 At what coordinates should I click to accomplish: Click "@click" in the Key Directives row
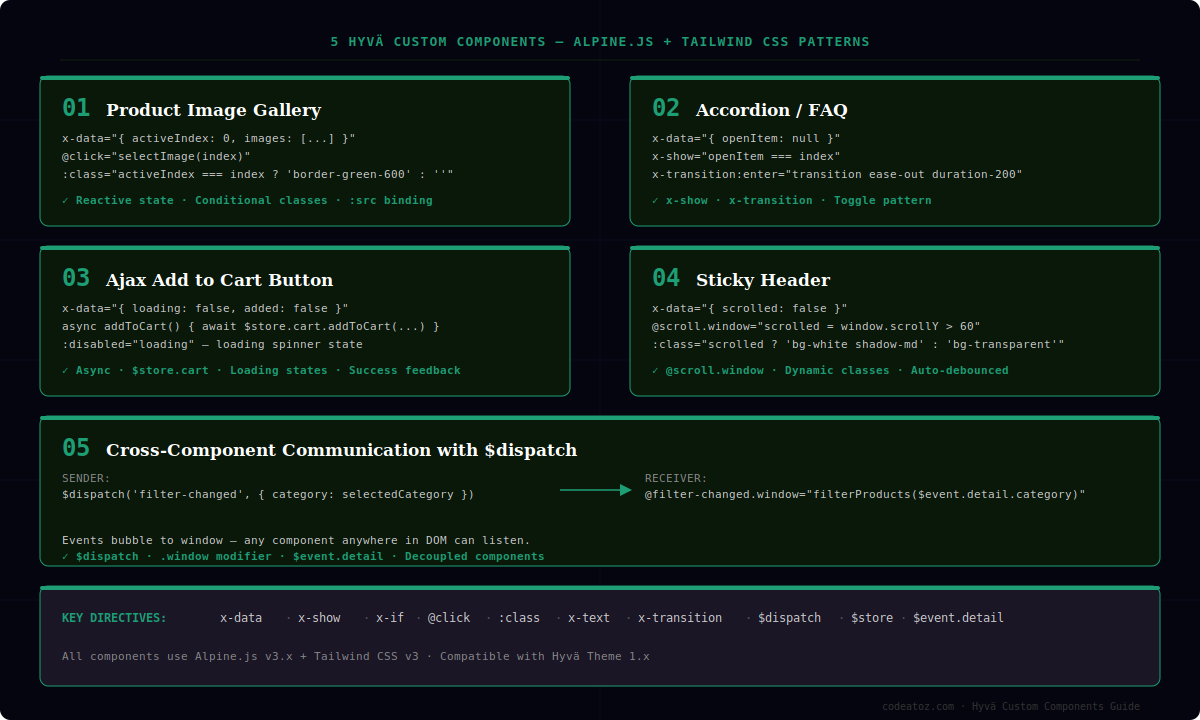pyautogui.click(x=449, y=618)
